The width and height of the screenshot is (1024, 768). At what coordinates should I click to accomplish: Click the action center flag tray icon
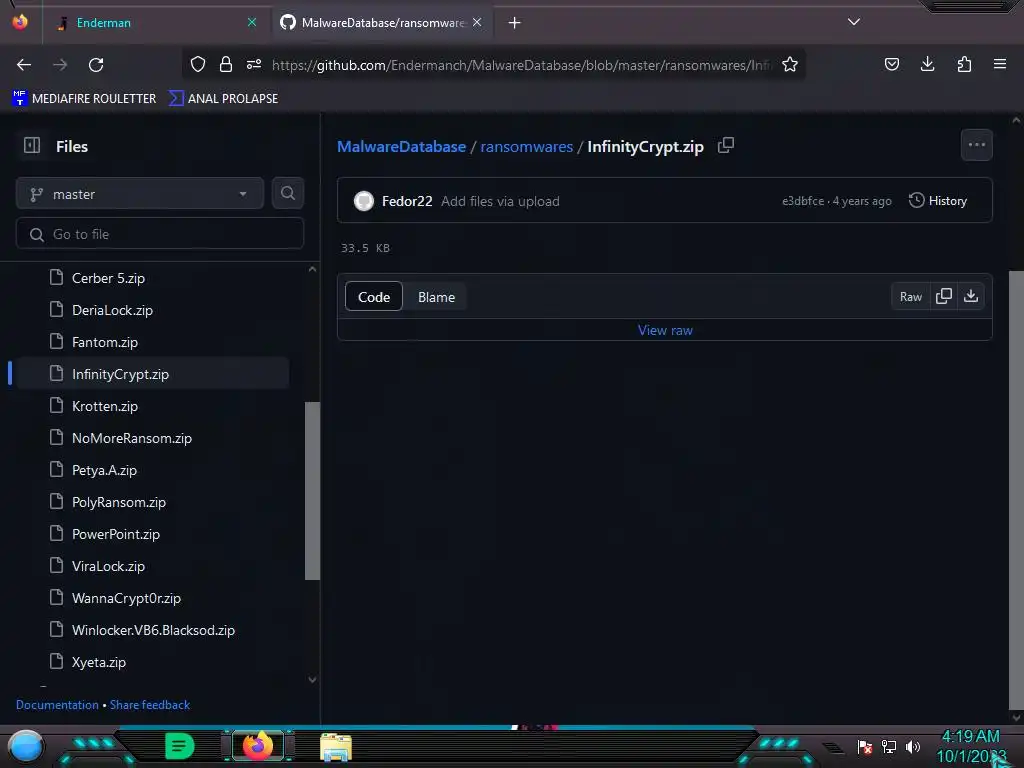[x=865, y=746]
